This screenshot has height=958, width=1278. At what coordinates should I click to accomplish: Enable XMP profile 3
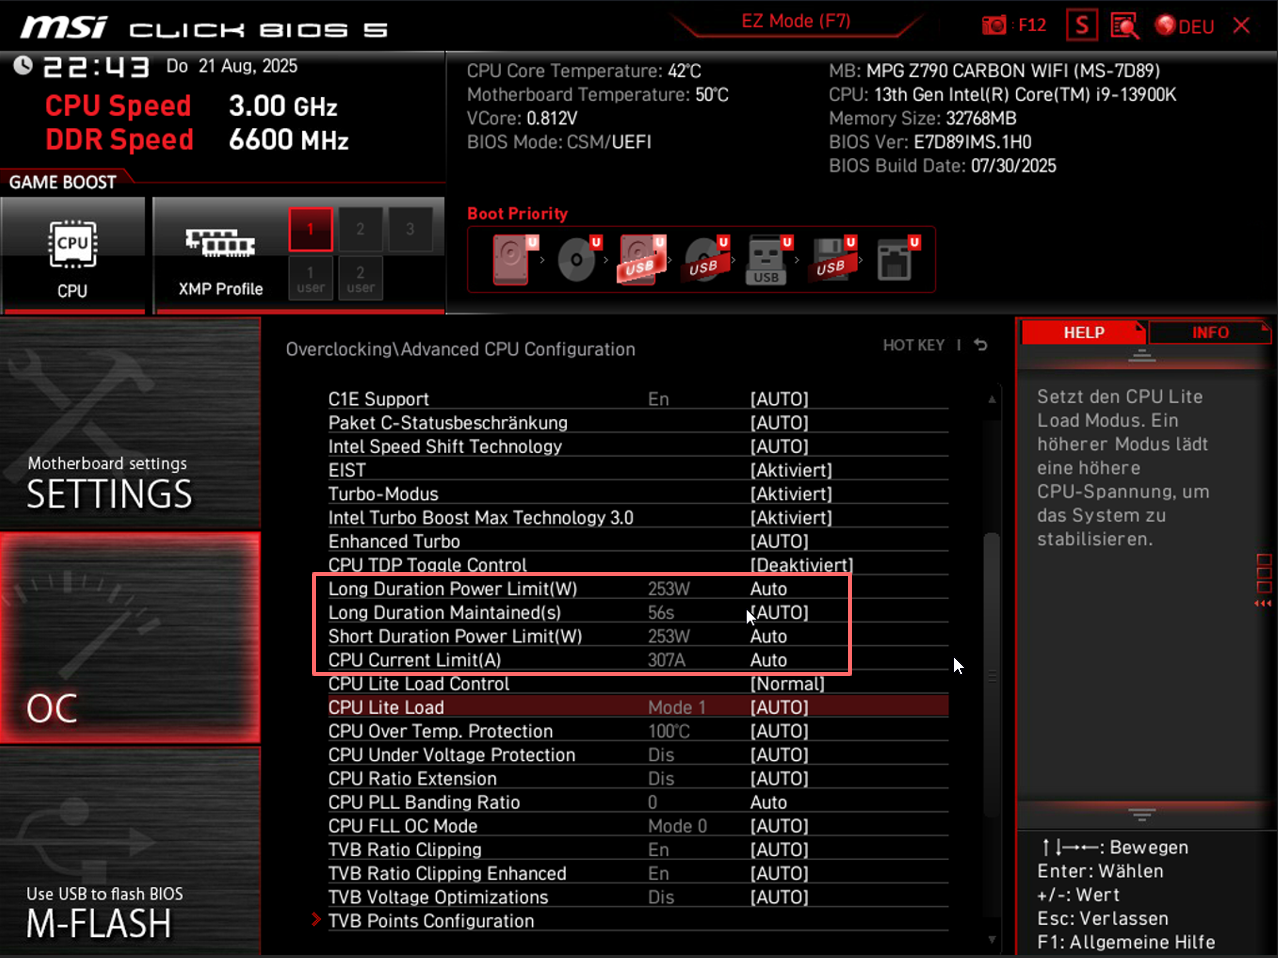tap(410, 229)
